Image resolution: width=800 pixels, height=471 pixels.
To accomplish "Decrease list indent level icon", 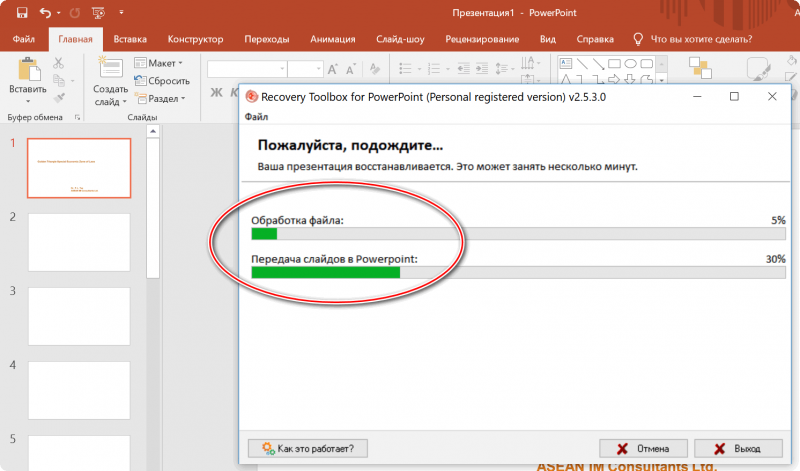I will point(463,68).
